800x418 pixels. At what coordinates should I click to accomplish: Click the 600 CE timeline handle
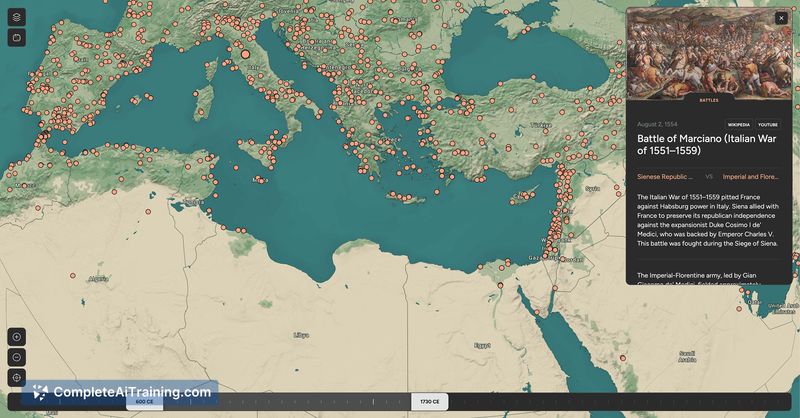coord(144,401)
